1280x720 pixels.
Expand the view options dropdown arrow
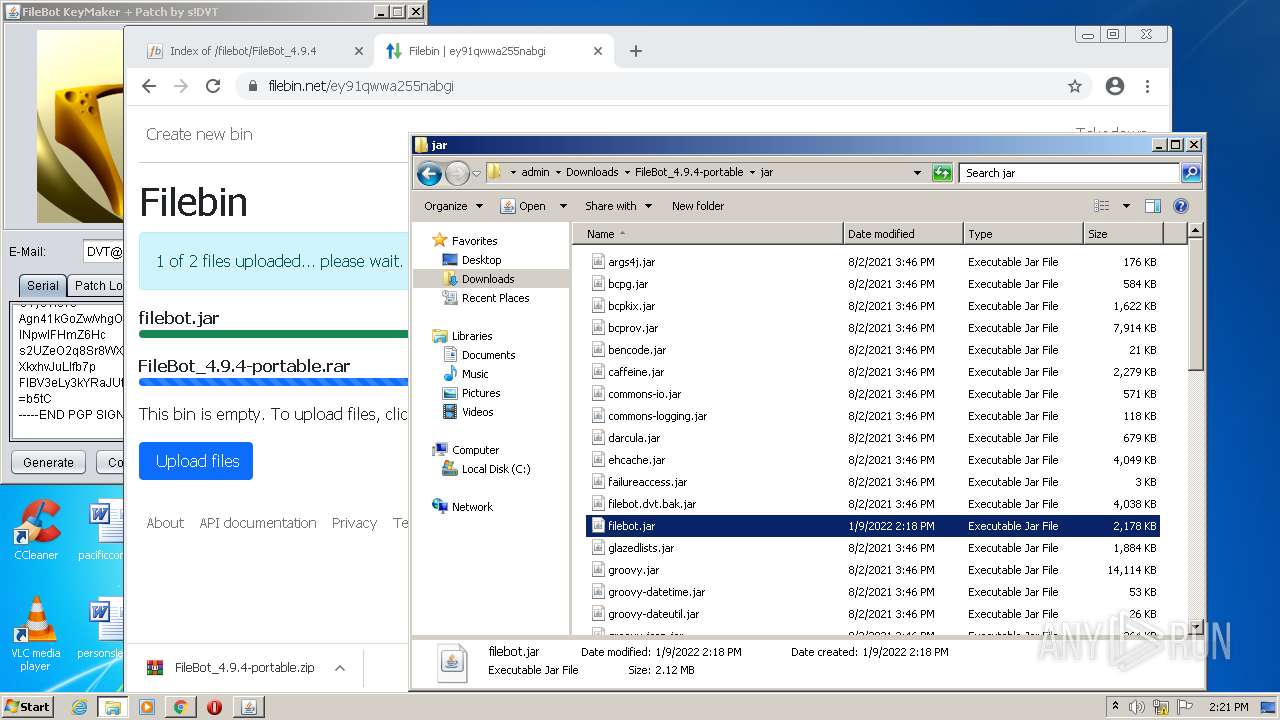(x=1126, y=206)
